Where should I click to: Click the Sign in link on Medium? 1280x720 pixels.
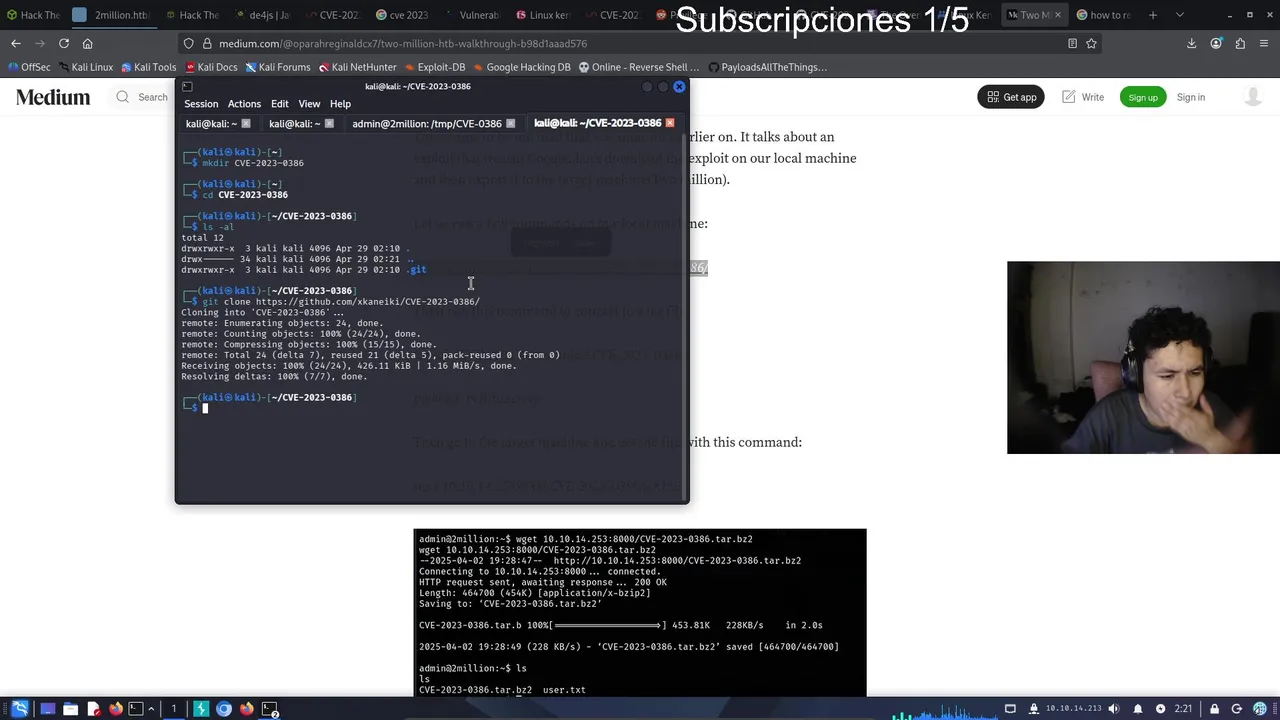click(1191, 97)
